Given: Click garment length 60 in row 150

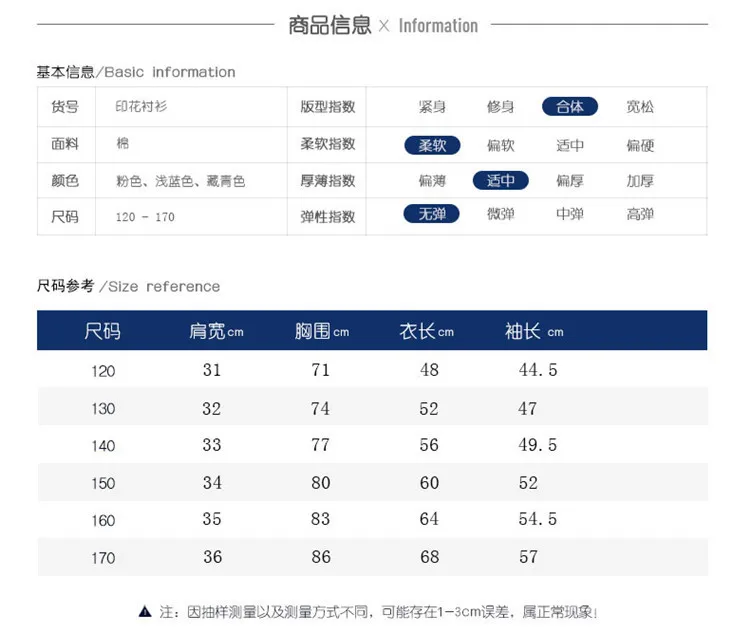Looking at the screenshot, I should [429, 482].
